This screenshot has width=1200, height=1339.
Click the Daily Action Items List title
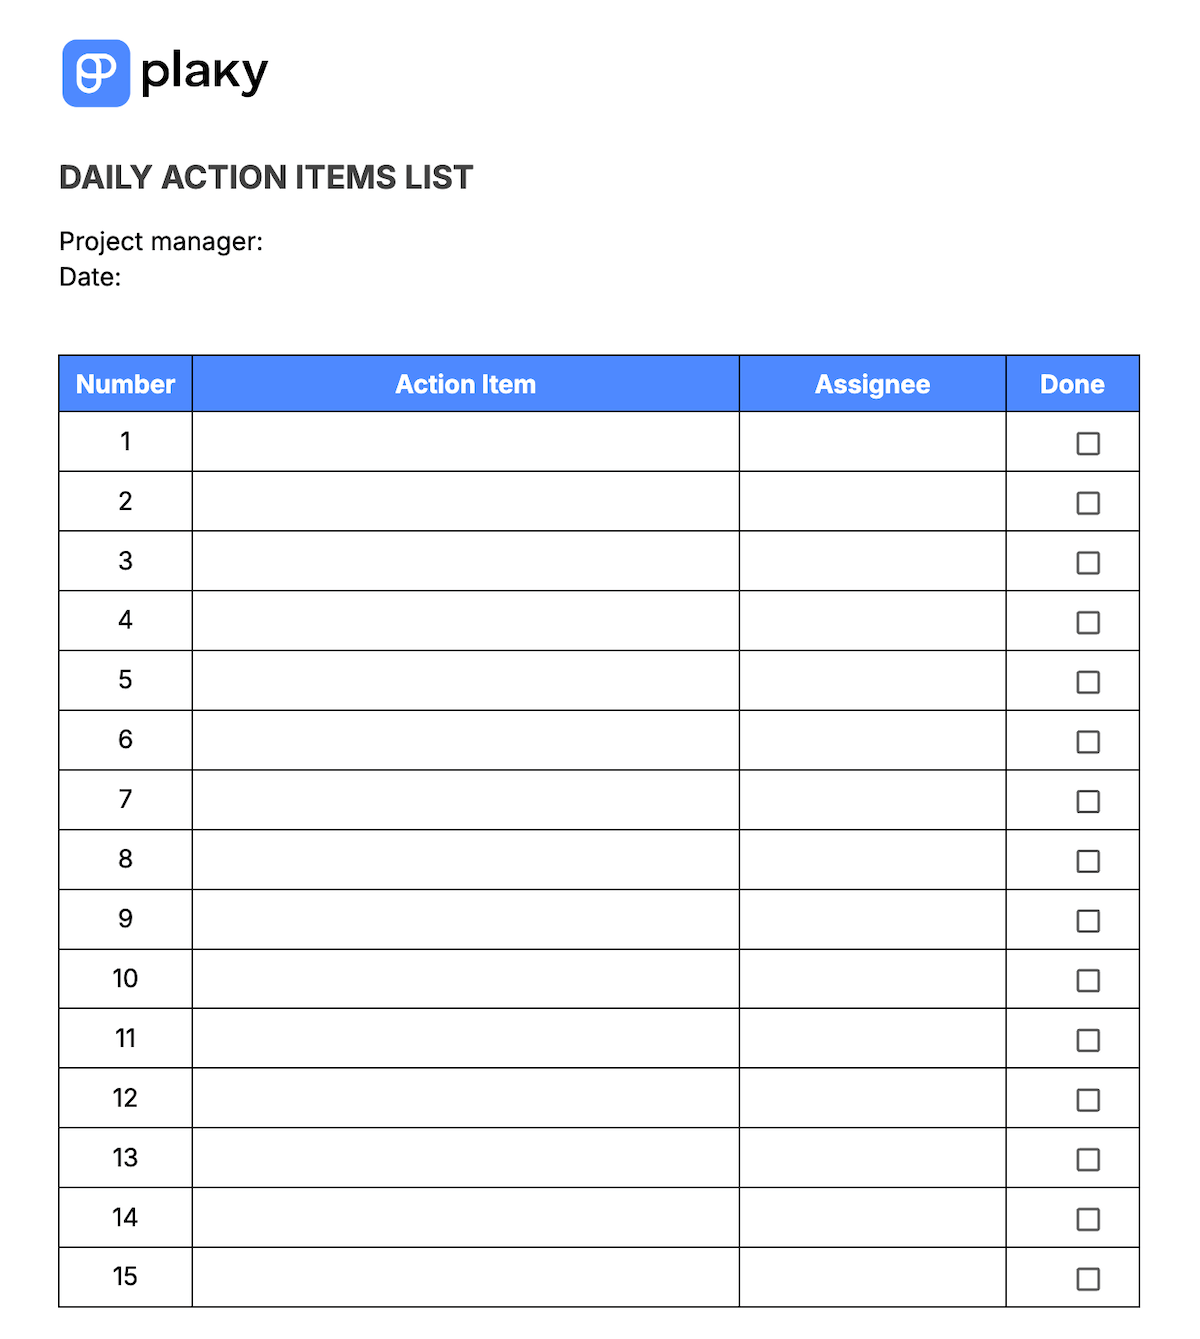coord(266,177)
